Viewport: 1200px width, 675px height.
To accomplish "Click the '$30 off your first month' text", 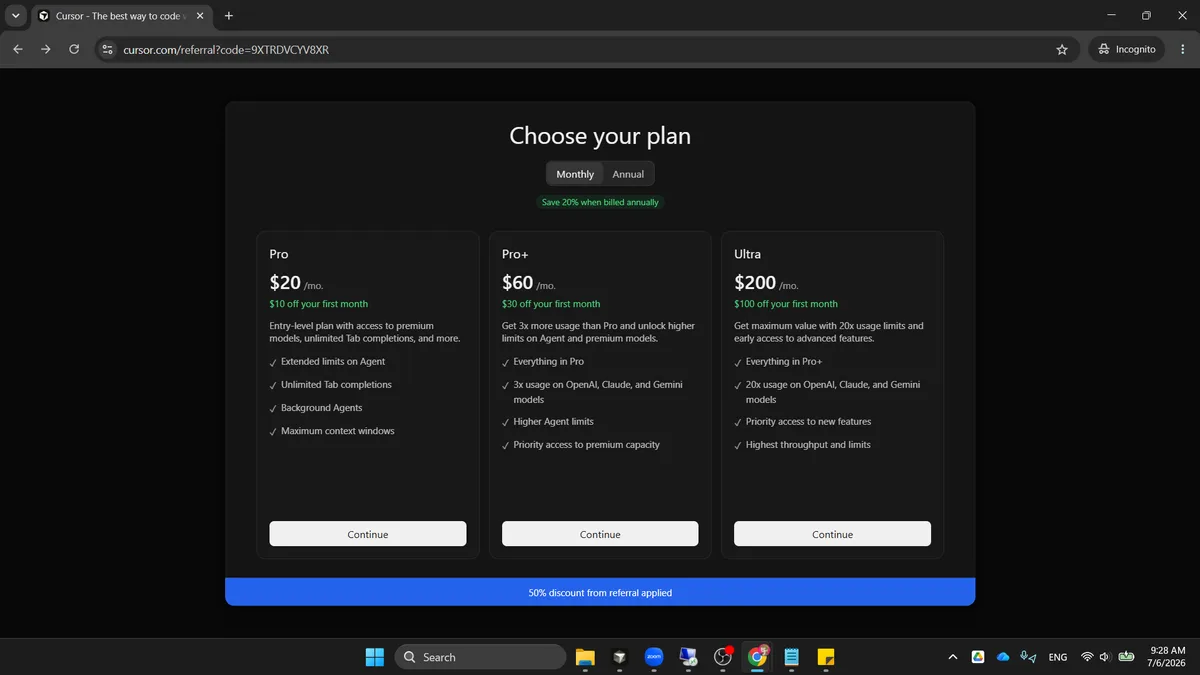I will tap(551, 304).
